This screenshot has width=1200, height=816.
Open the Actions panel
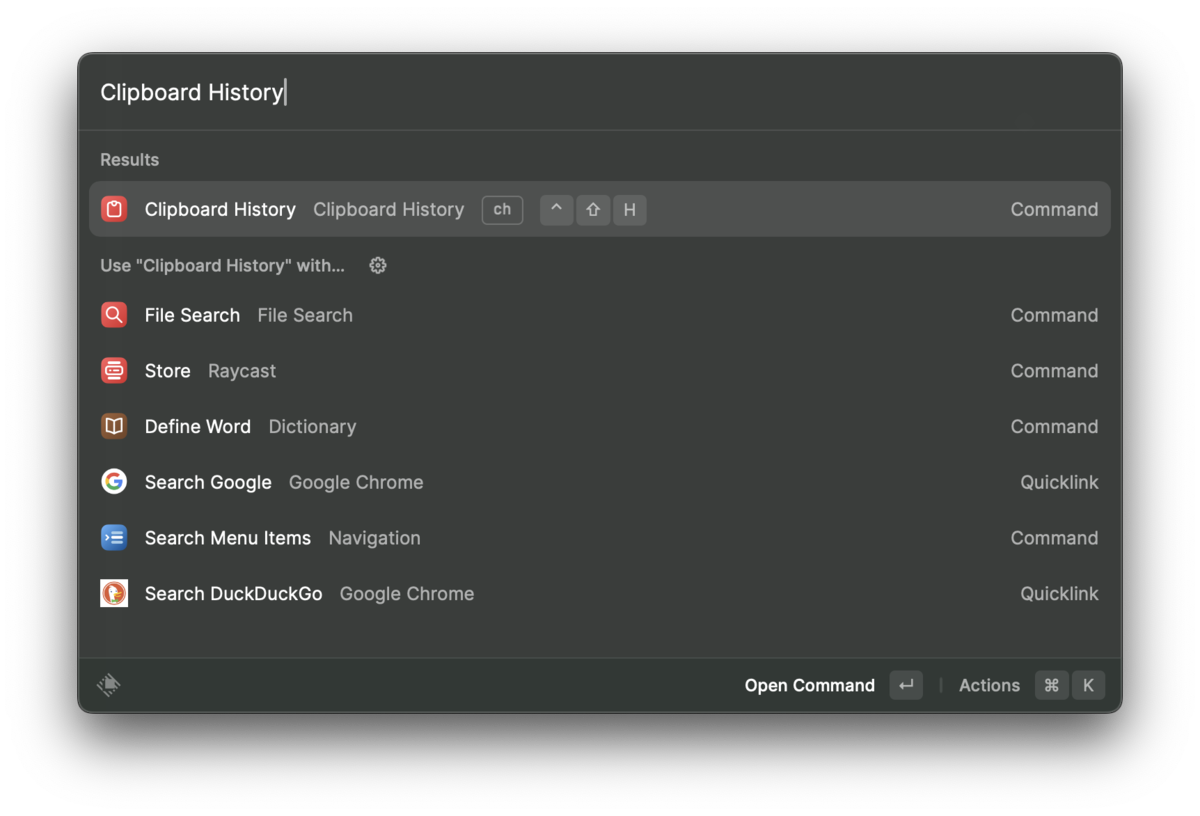(x=988, y=685)
